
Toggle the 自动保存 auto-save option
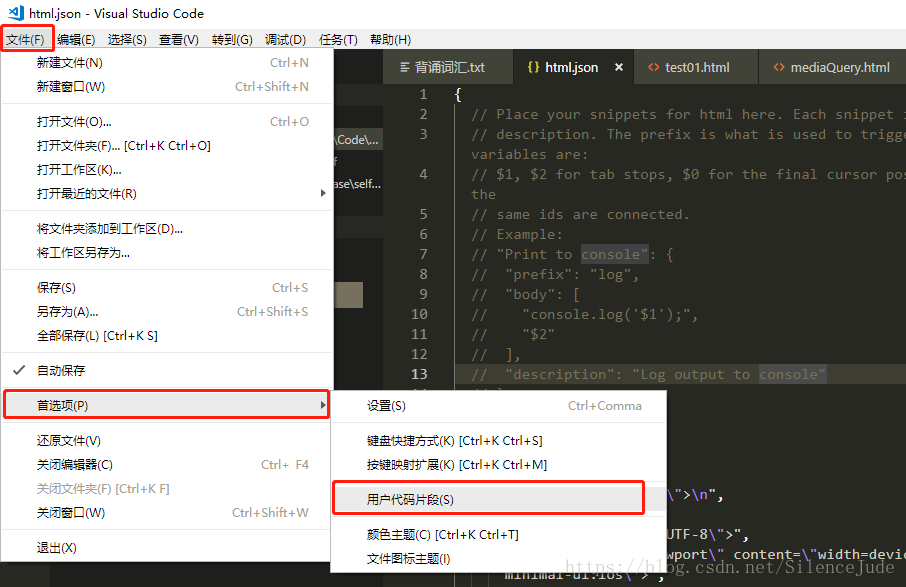pos(168,370)
